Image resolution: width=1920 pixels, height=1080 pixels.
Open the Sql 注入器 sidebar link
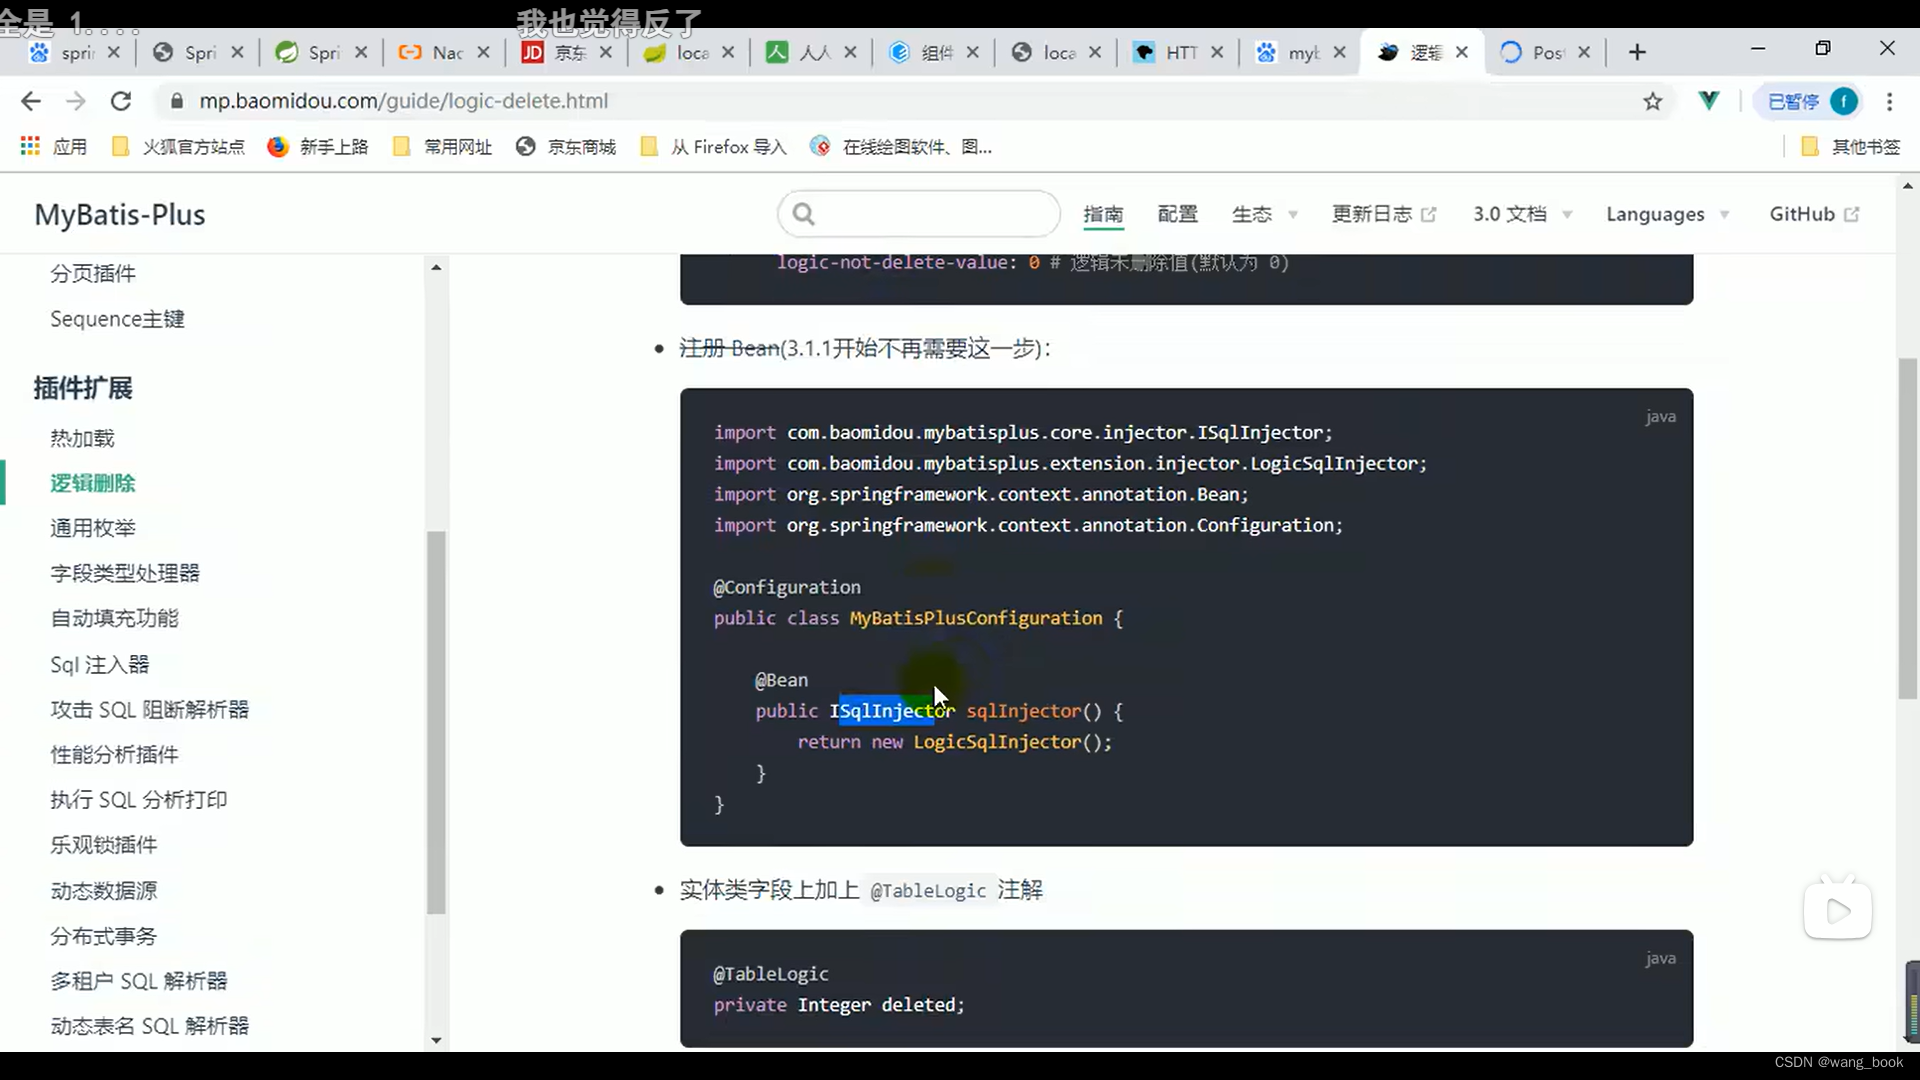tap(99, 663)
